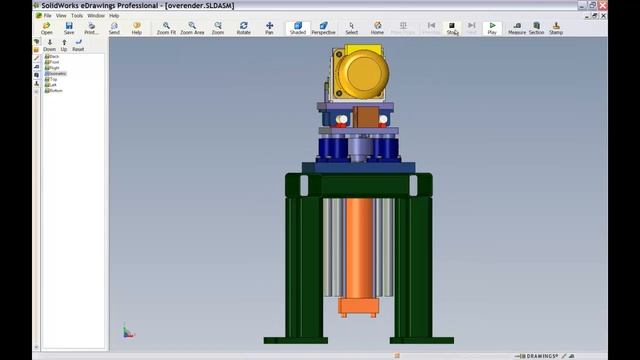This screenshot has width=640, height=360.
Task: Move view Up in list
Action: pos(64,45)
